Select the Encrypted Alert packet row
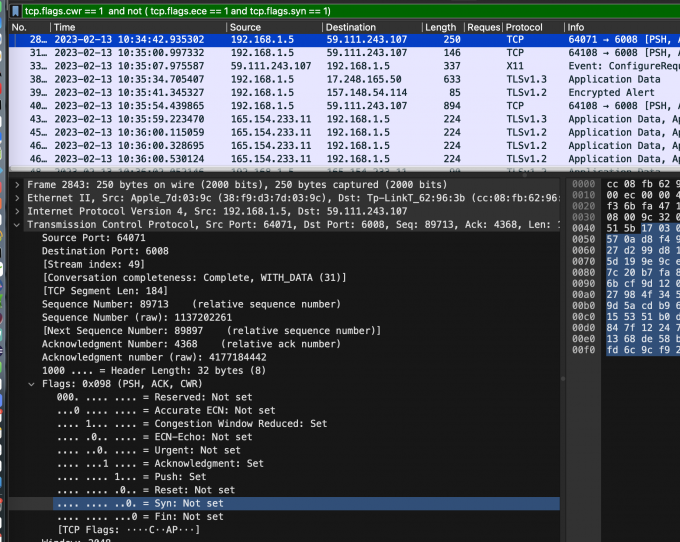 click(344, 92)
